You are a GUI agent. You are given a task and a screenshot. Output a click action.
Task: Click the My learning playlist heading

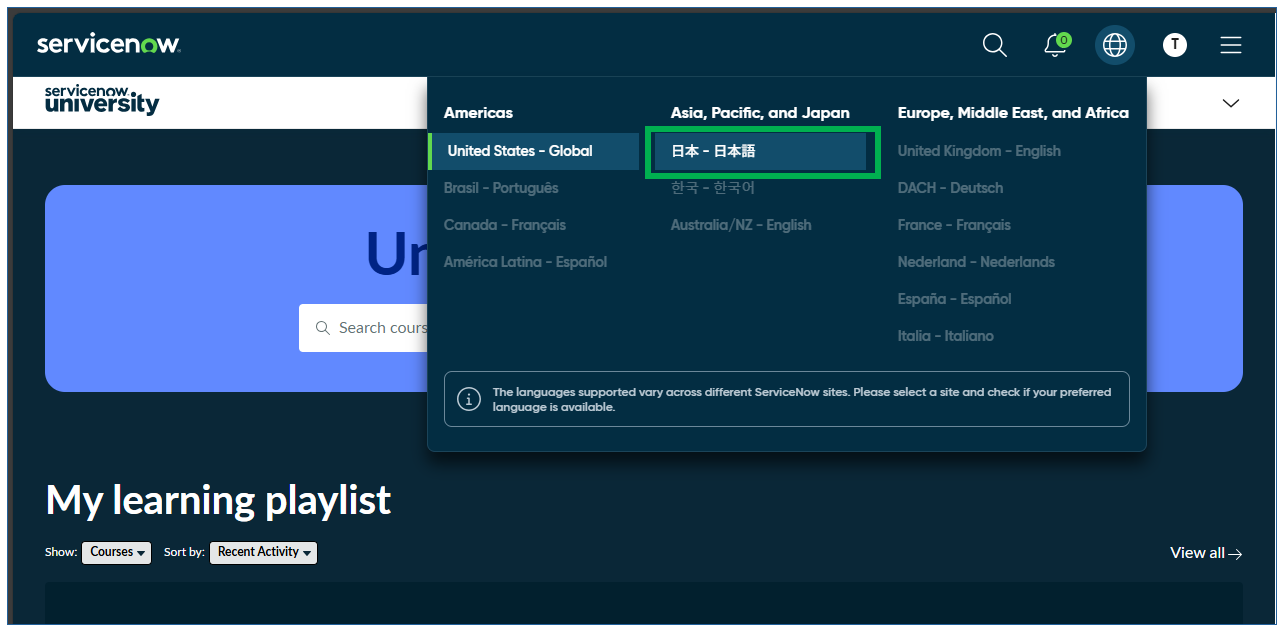click(218, 500)
